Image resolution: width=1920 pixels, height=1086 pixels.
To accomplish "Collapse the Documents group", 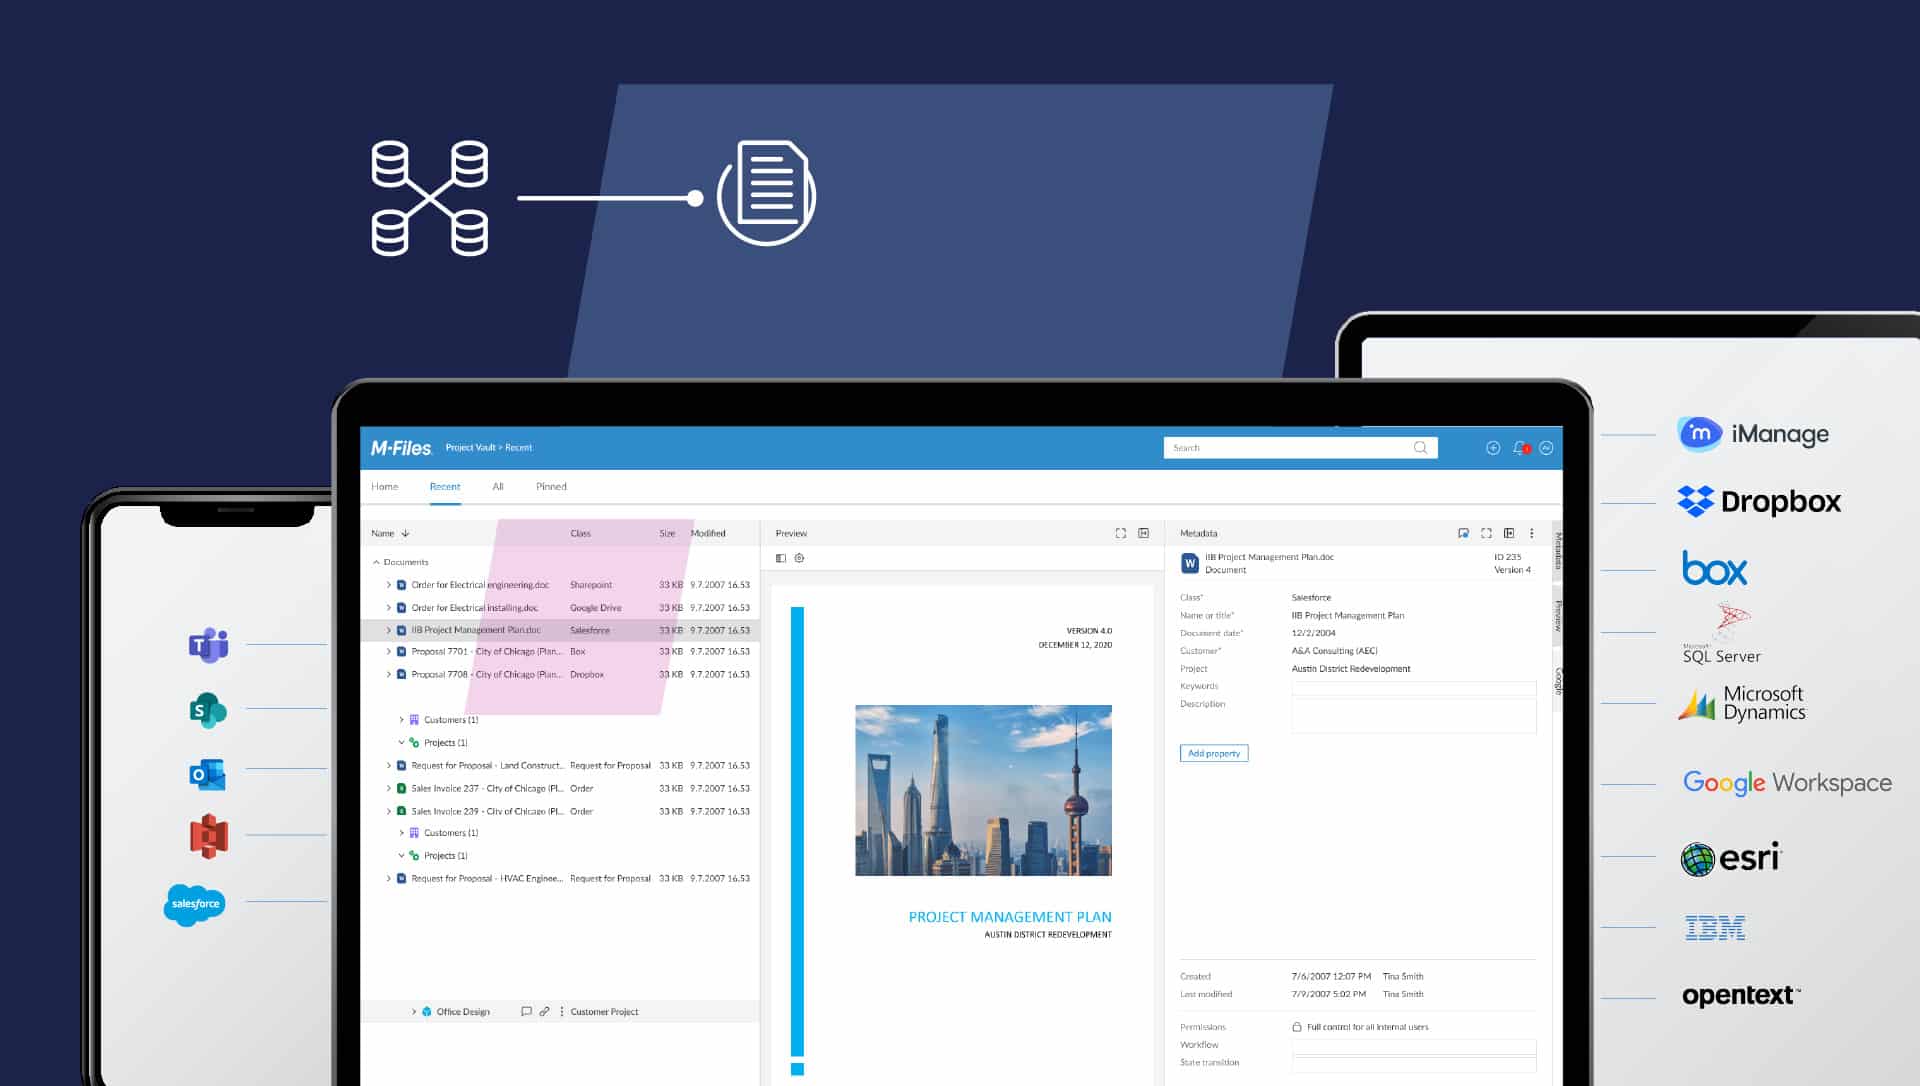I will tap(376, 562).
